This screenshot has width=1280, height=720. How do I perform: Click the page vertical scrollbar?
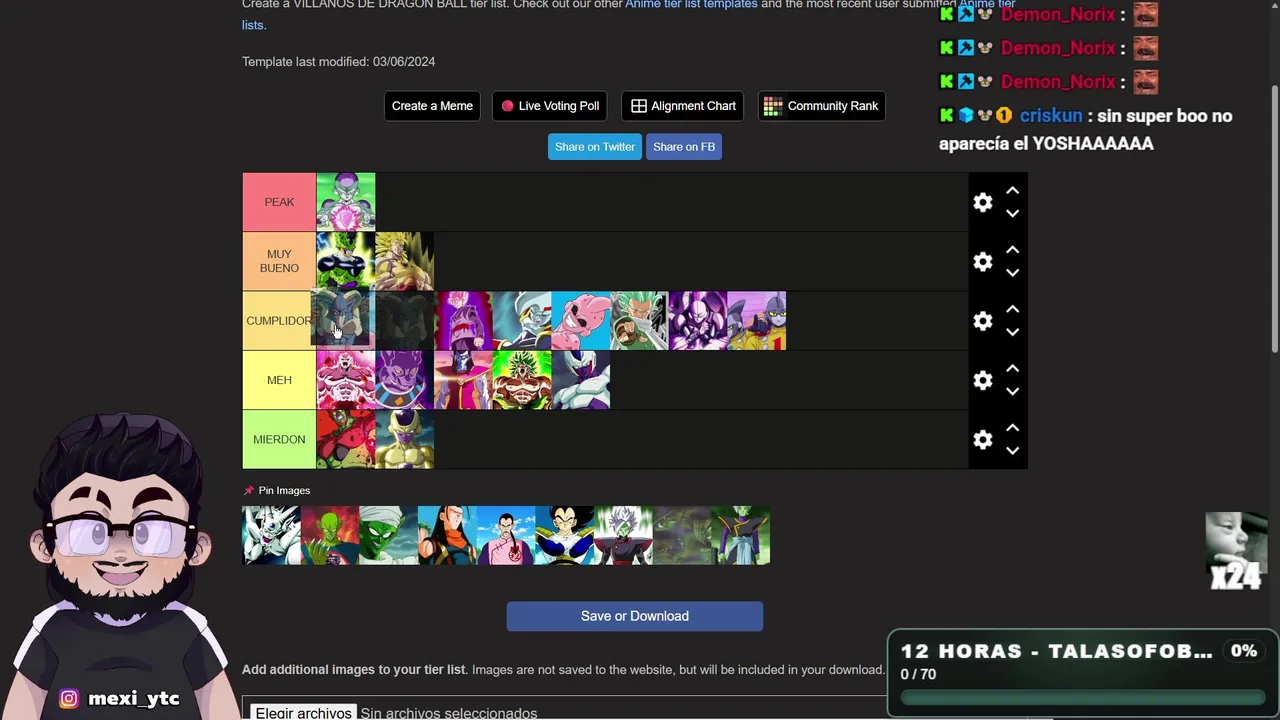1274,217
